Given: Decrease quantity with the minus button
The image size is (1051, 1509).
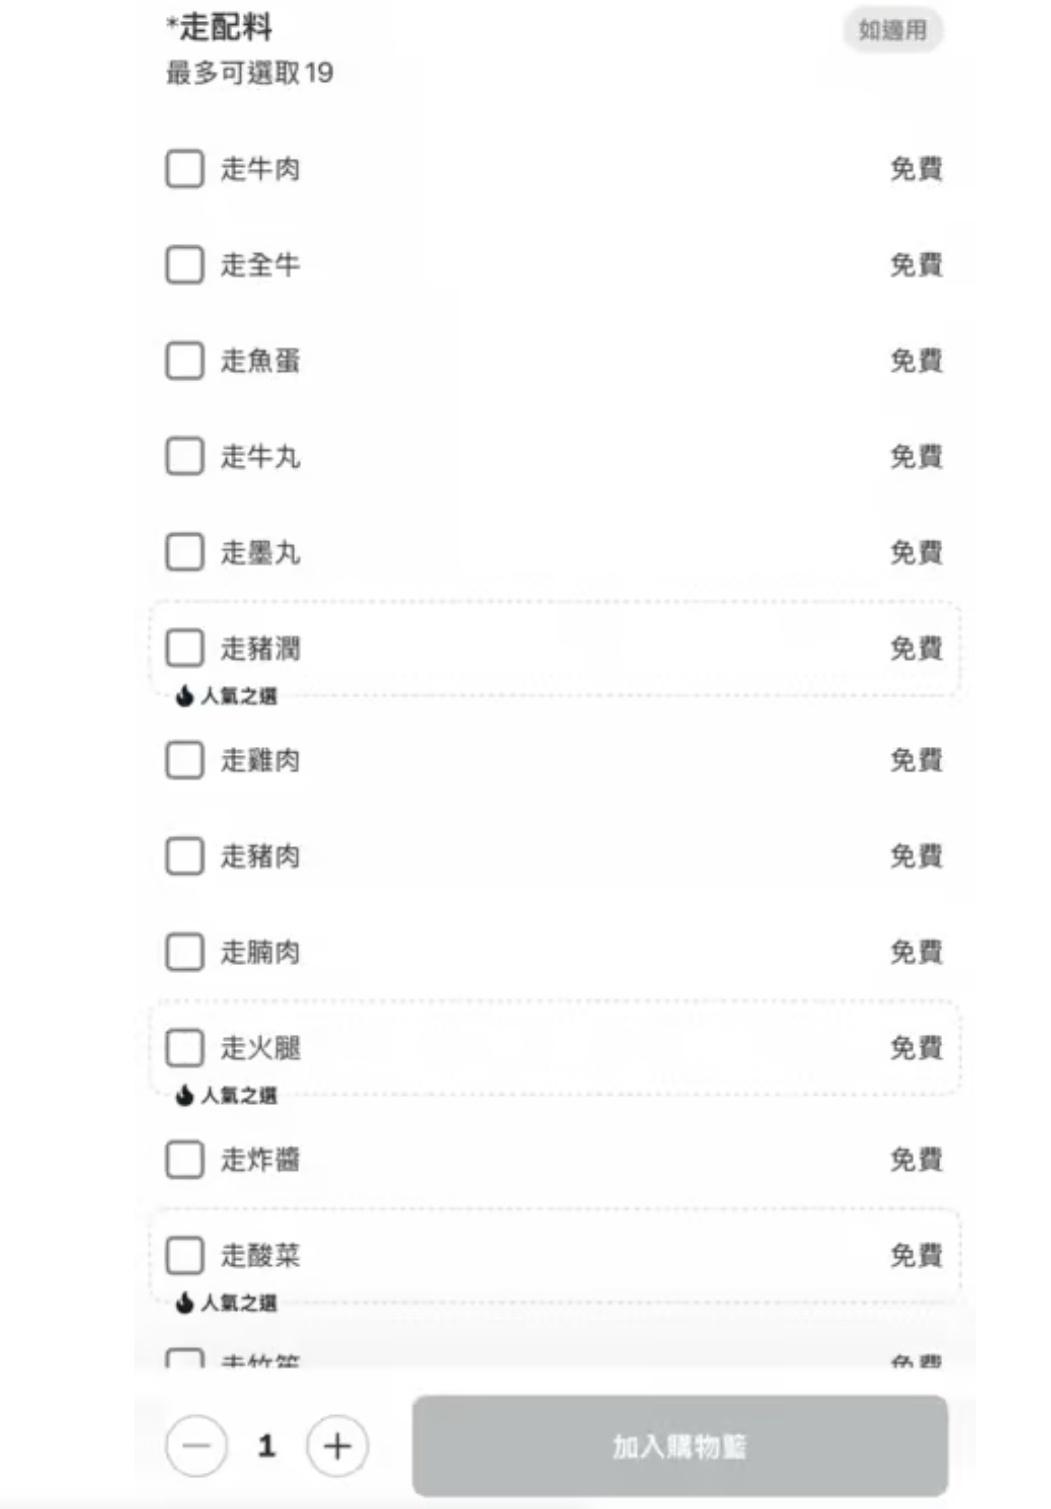Looking at the screenshot, I should pyautogui.click(x=196, y=1446).
